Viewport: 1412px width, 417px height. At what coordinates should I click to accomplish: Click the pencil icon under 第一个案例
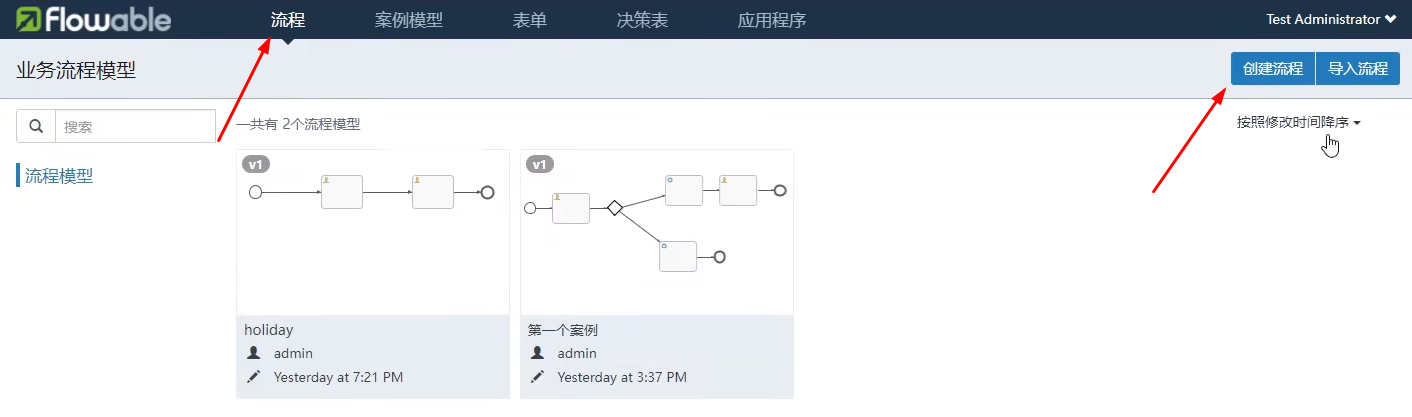[x=538, y=377]
